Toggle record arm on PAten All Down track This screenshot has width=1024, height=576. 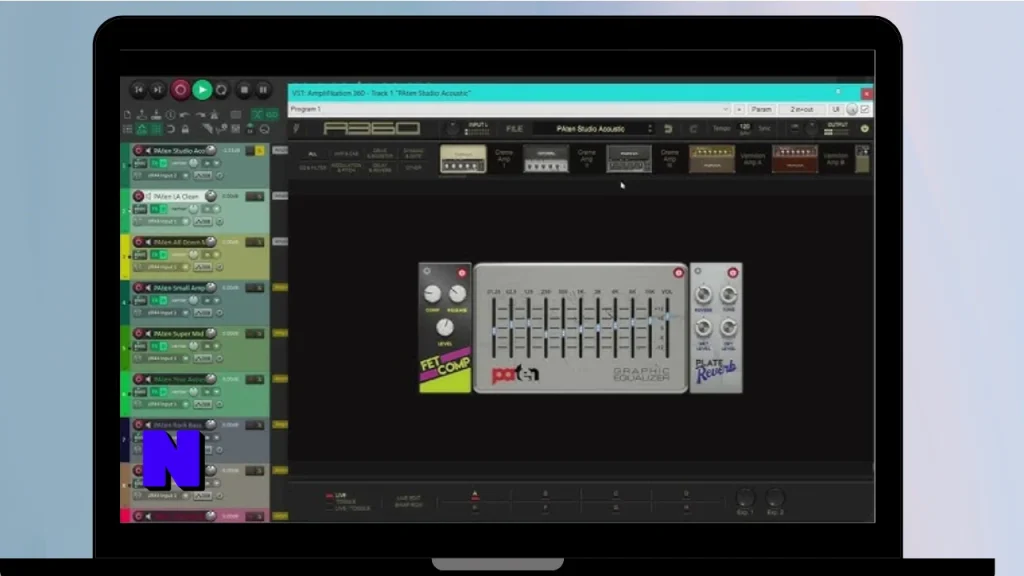(138, 242)
